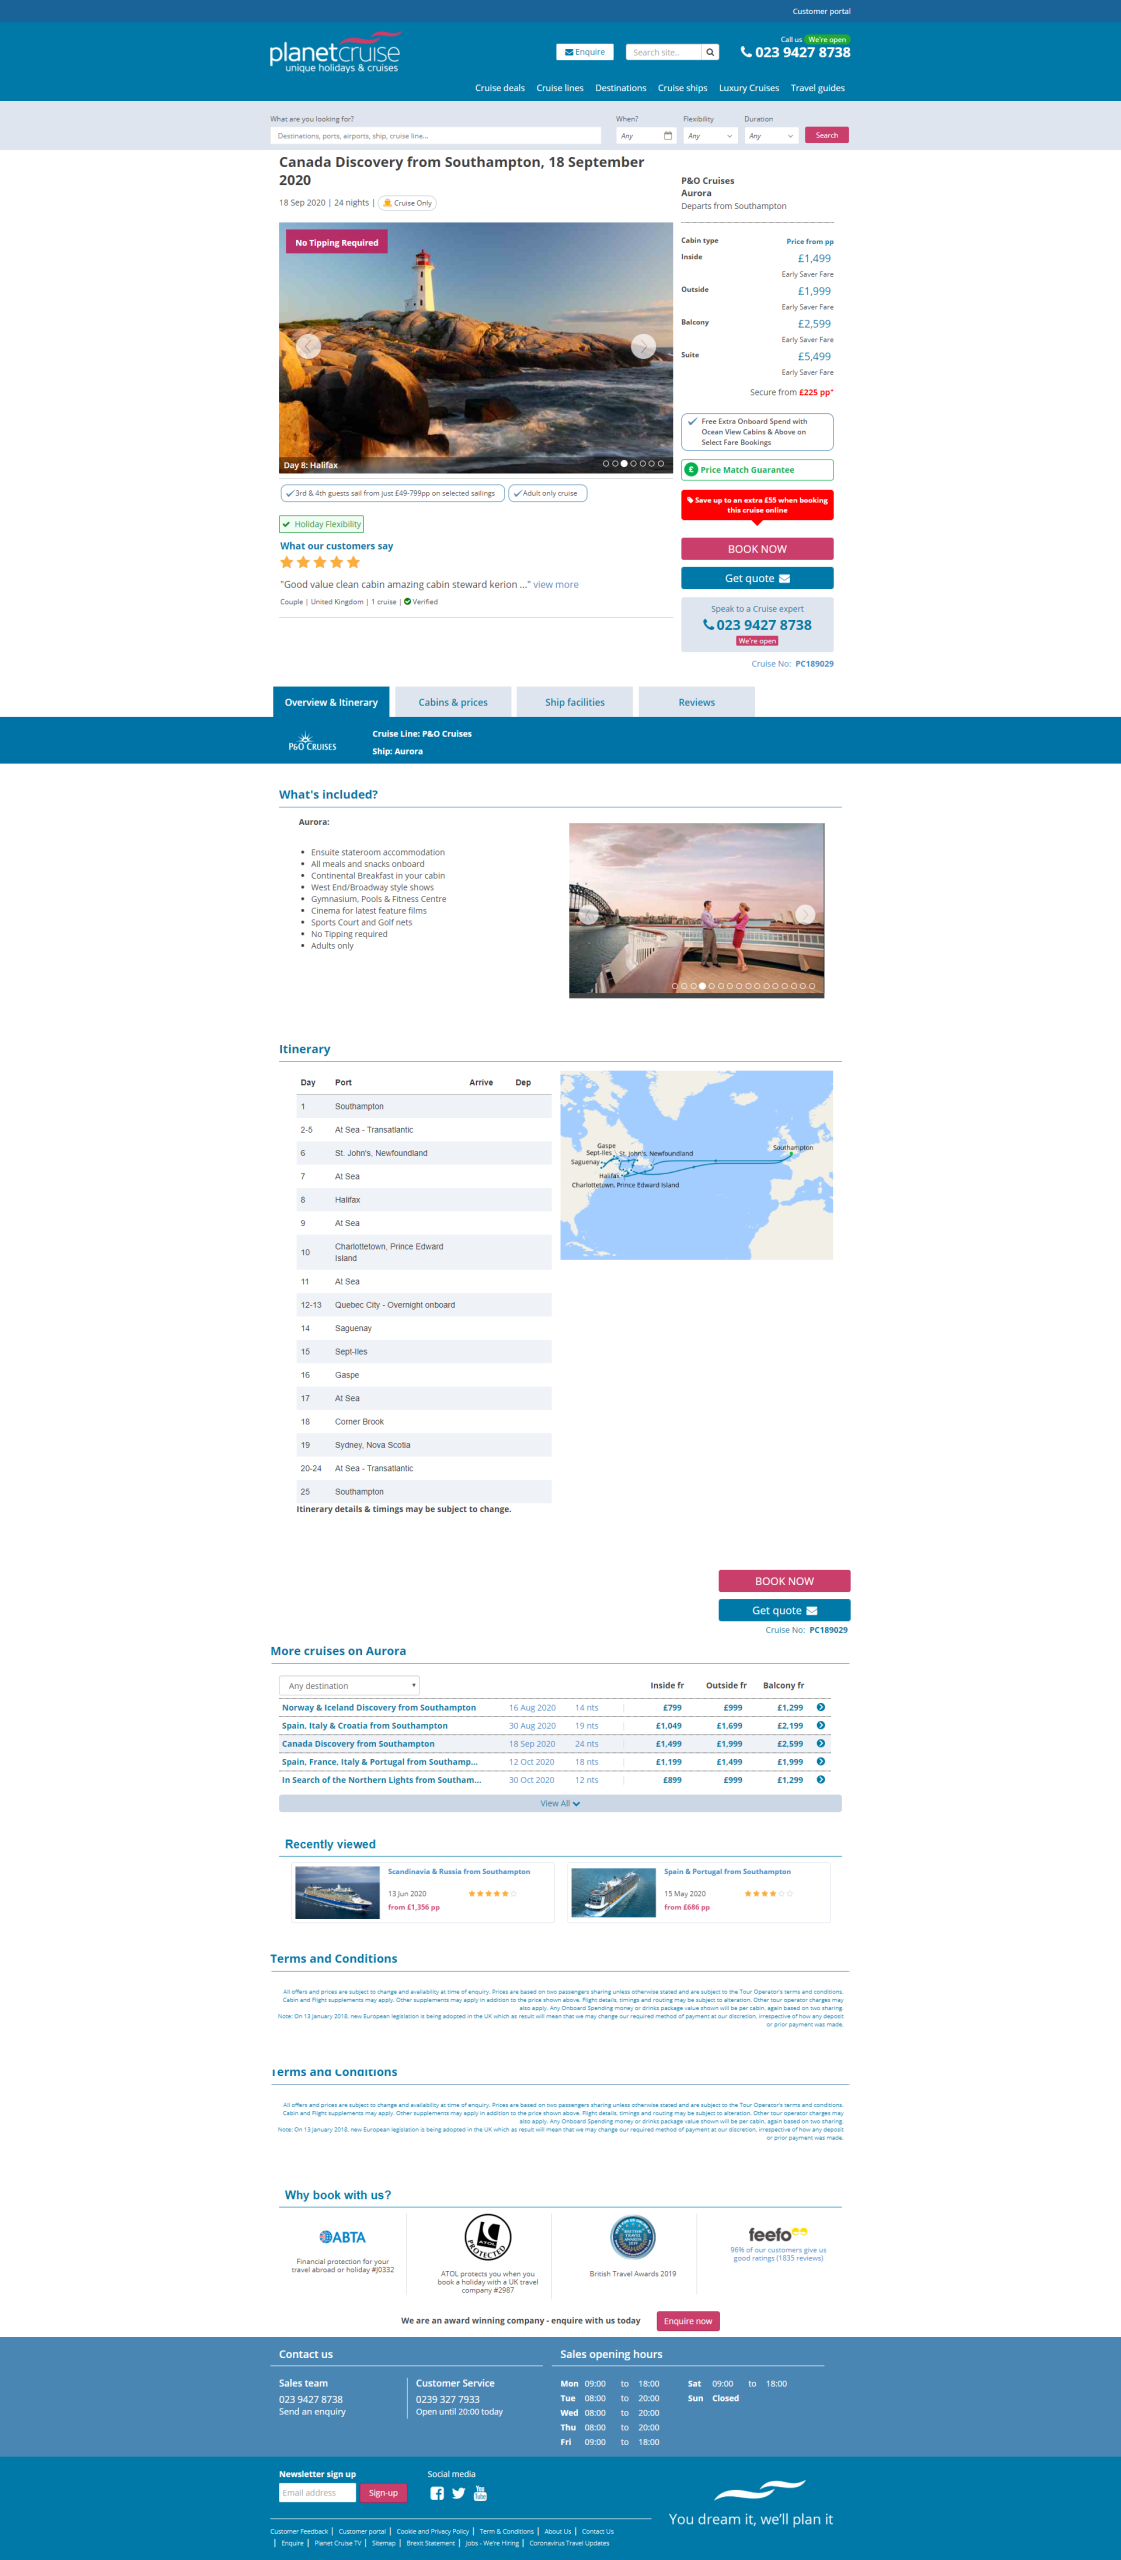Image resolution: width=1121 pixels, height=2560 pixels.
Task: Expand View All cruises list
Action: [560, 1803]
